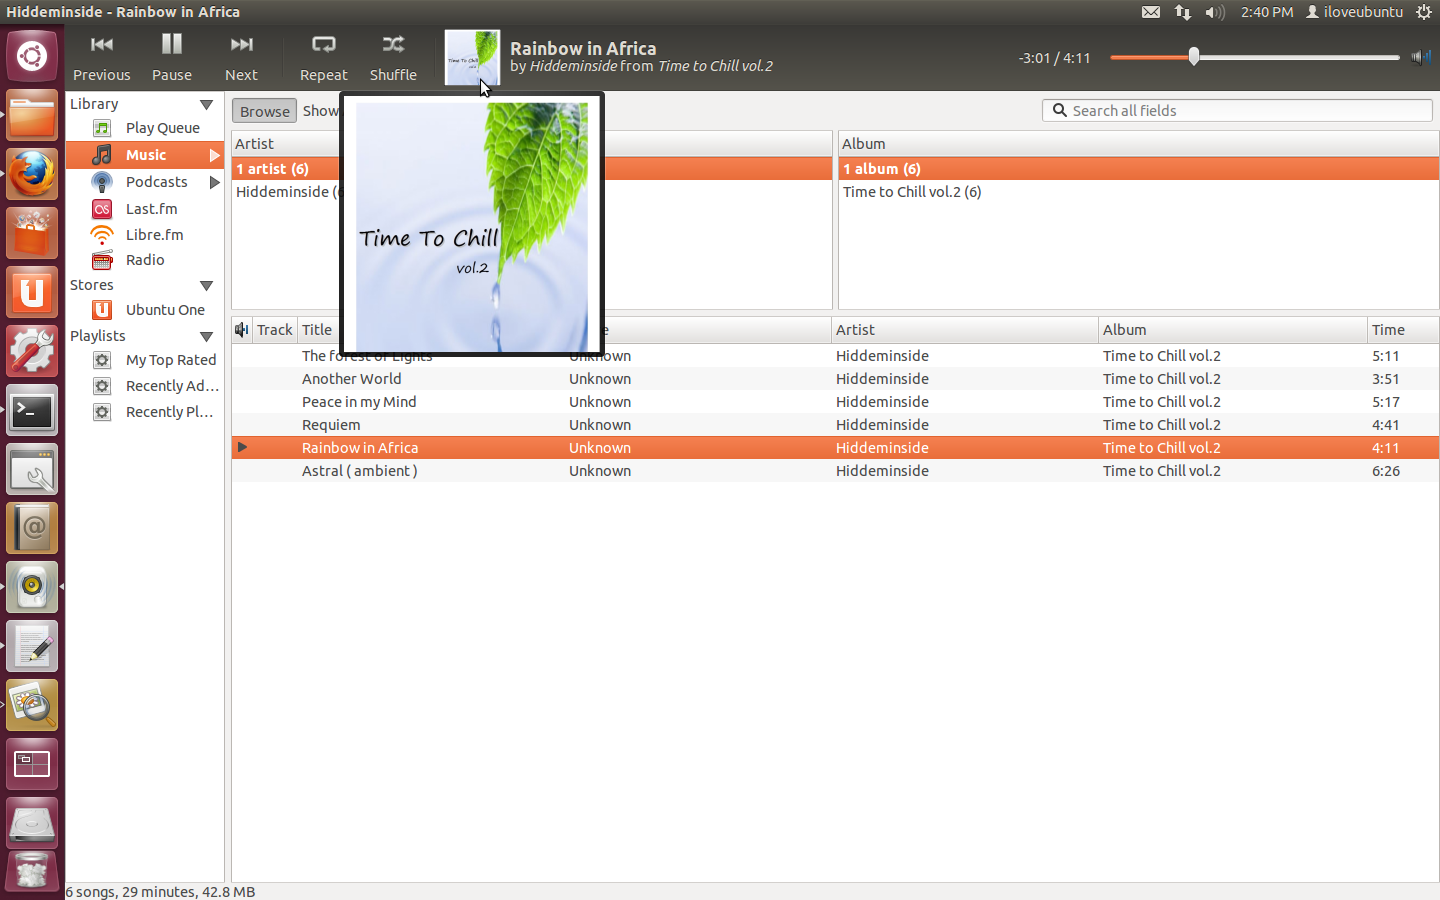Open My Top Rated playlist
Screen dimensions: 1440x900
pos(171,360)
